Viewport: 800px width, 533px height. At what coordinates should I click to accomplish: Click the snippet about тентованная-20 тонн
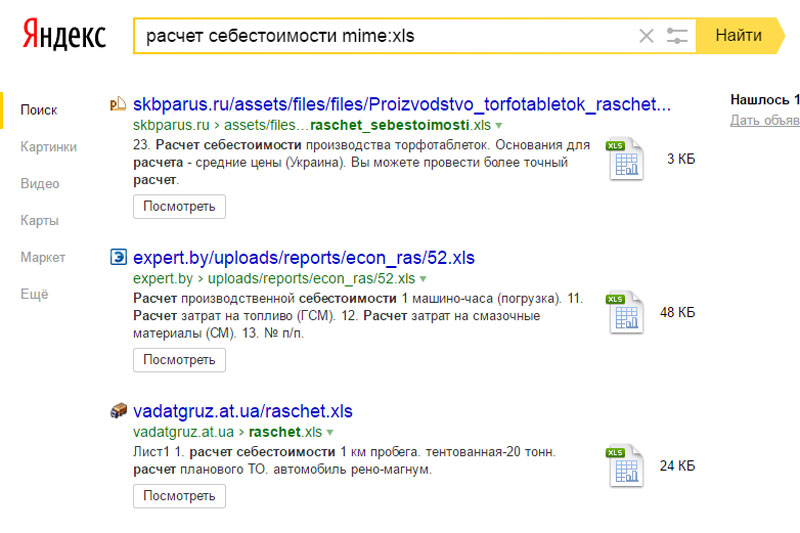point(344,461)
